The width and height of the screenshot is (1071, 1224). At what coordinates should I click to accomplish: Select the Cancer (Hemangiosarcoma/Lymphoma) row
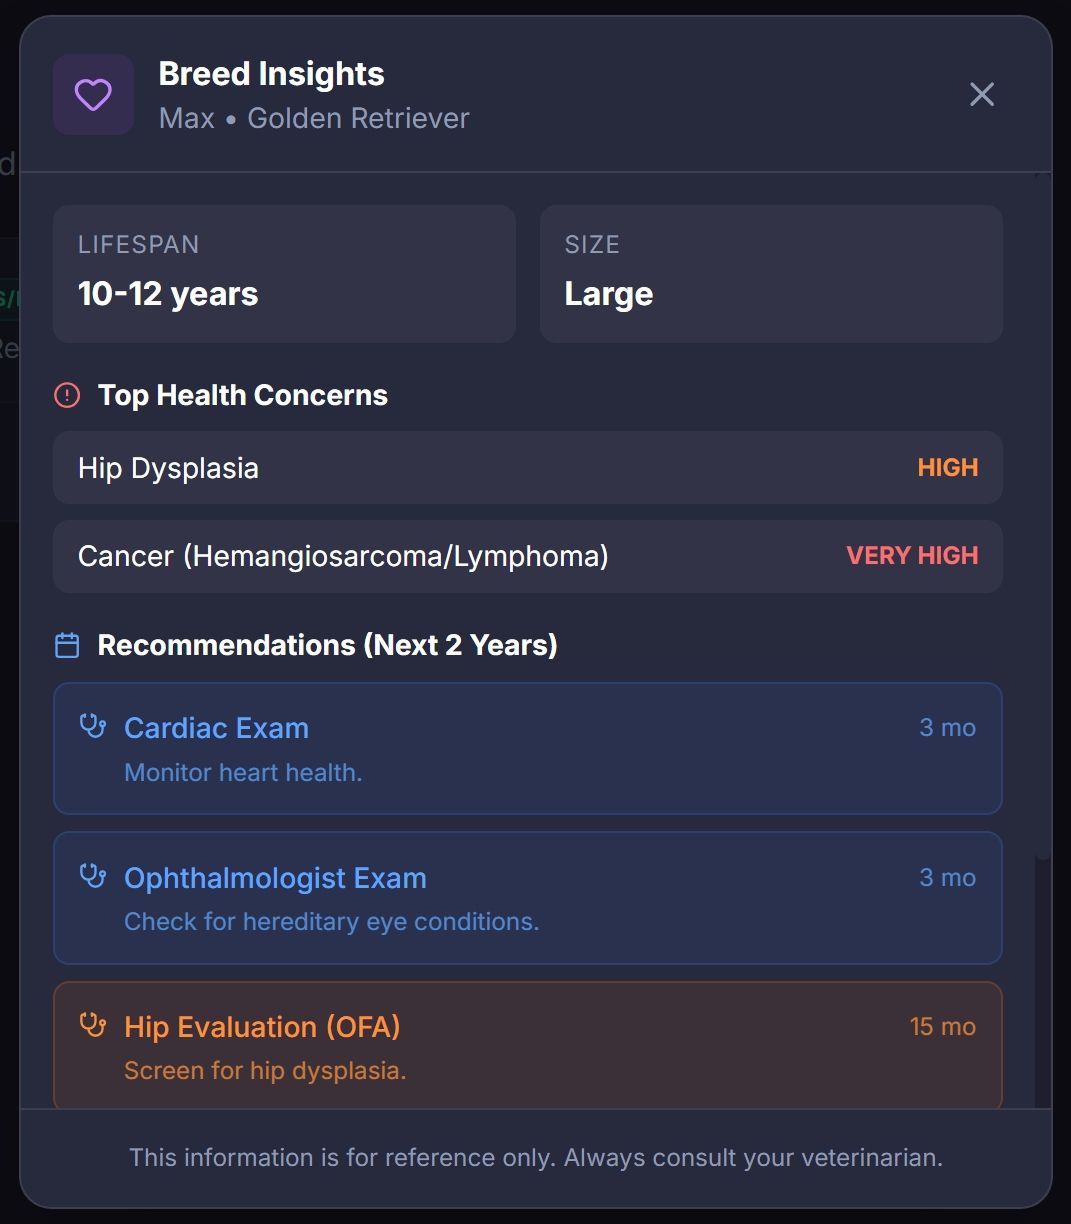[500, 556]
